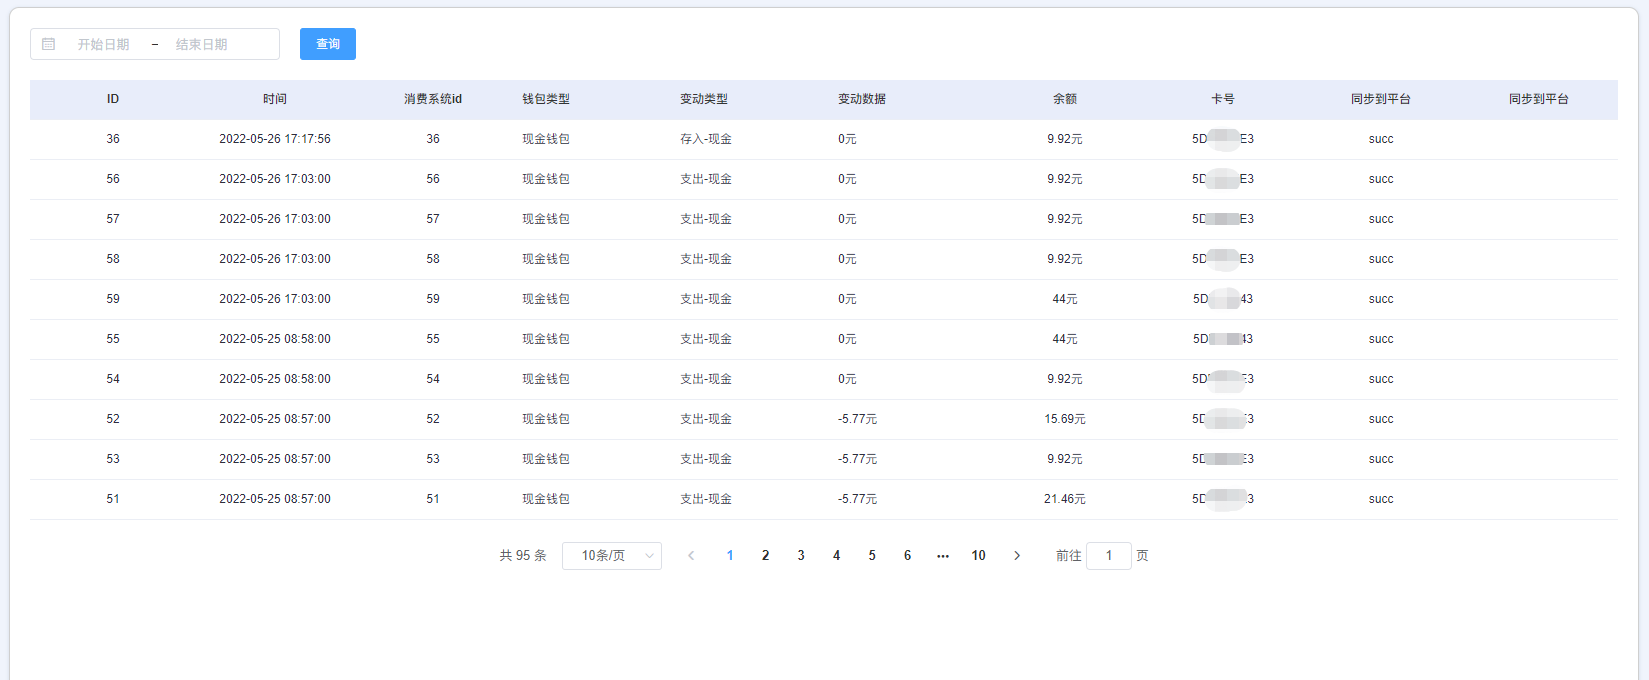Select page 4 in pagination
Viewport: 1649px width, 680px height.
(837, 556)
